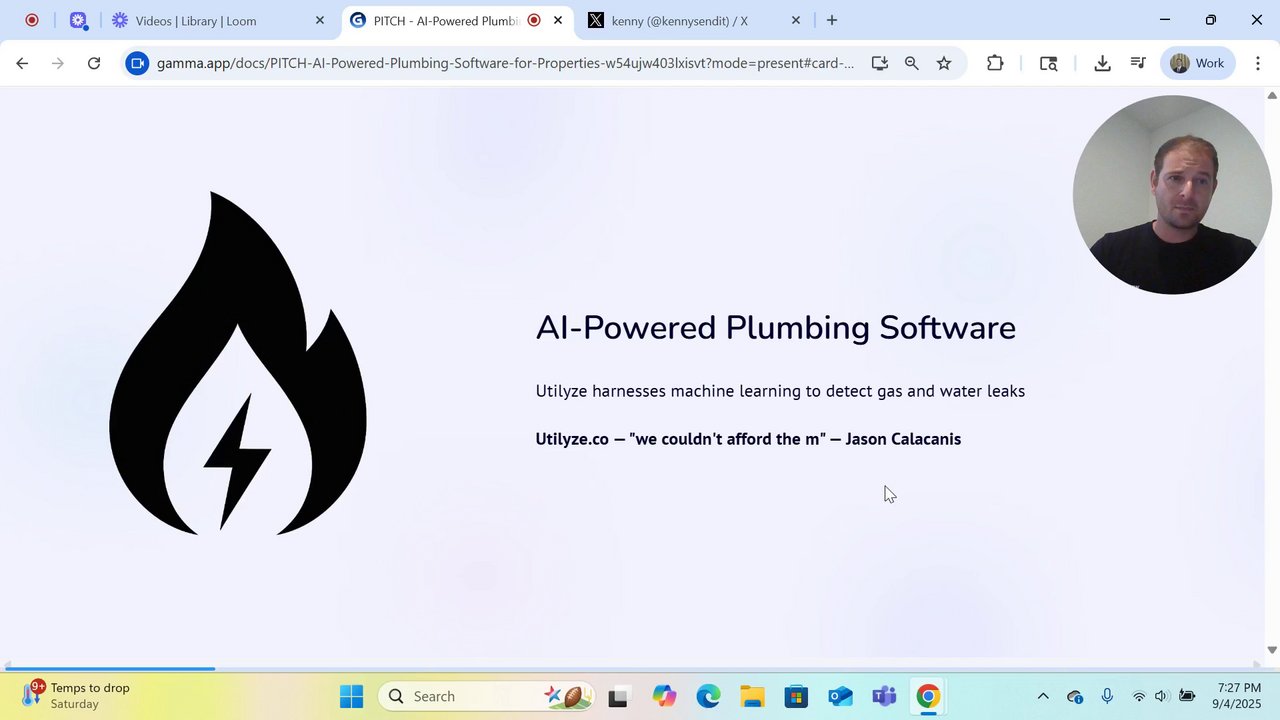
Task: Click the address bar URL field
Action: (505, 63)
